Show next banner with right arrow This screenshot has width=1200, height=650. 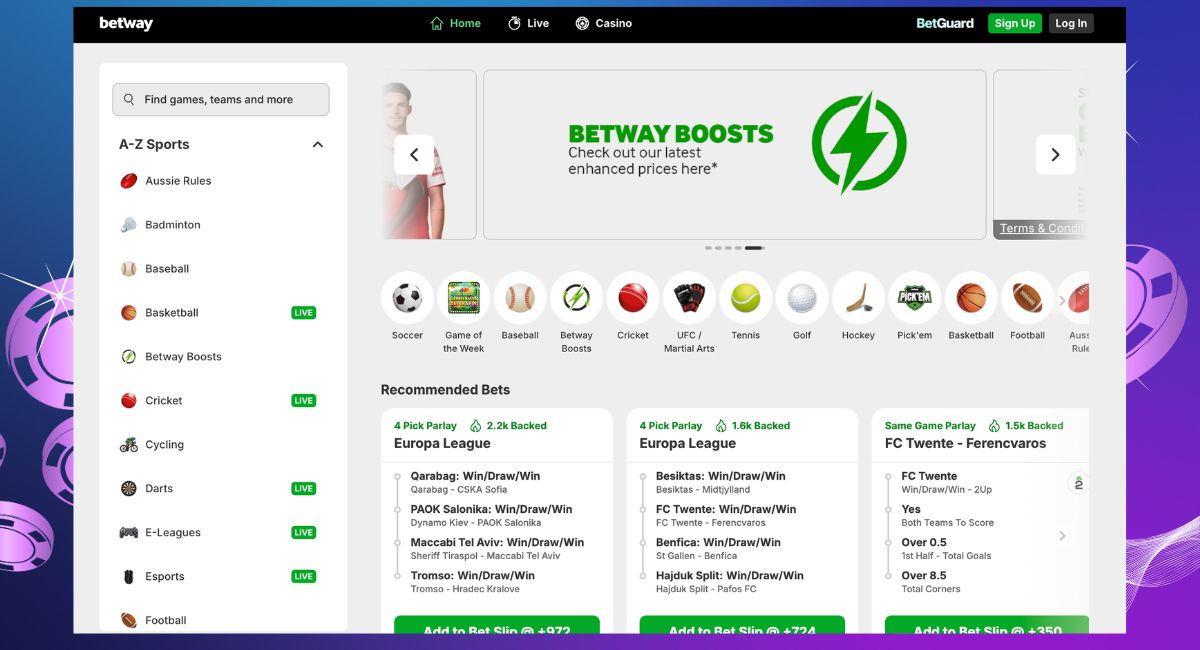tap(1055, 155)
